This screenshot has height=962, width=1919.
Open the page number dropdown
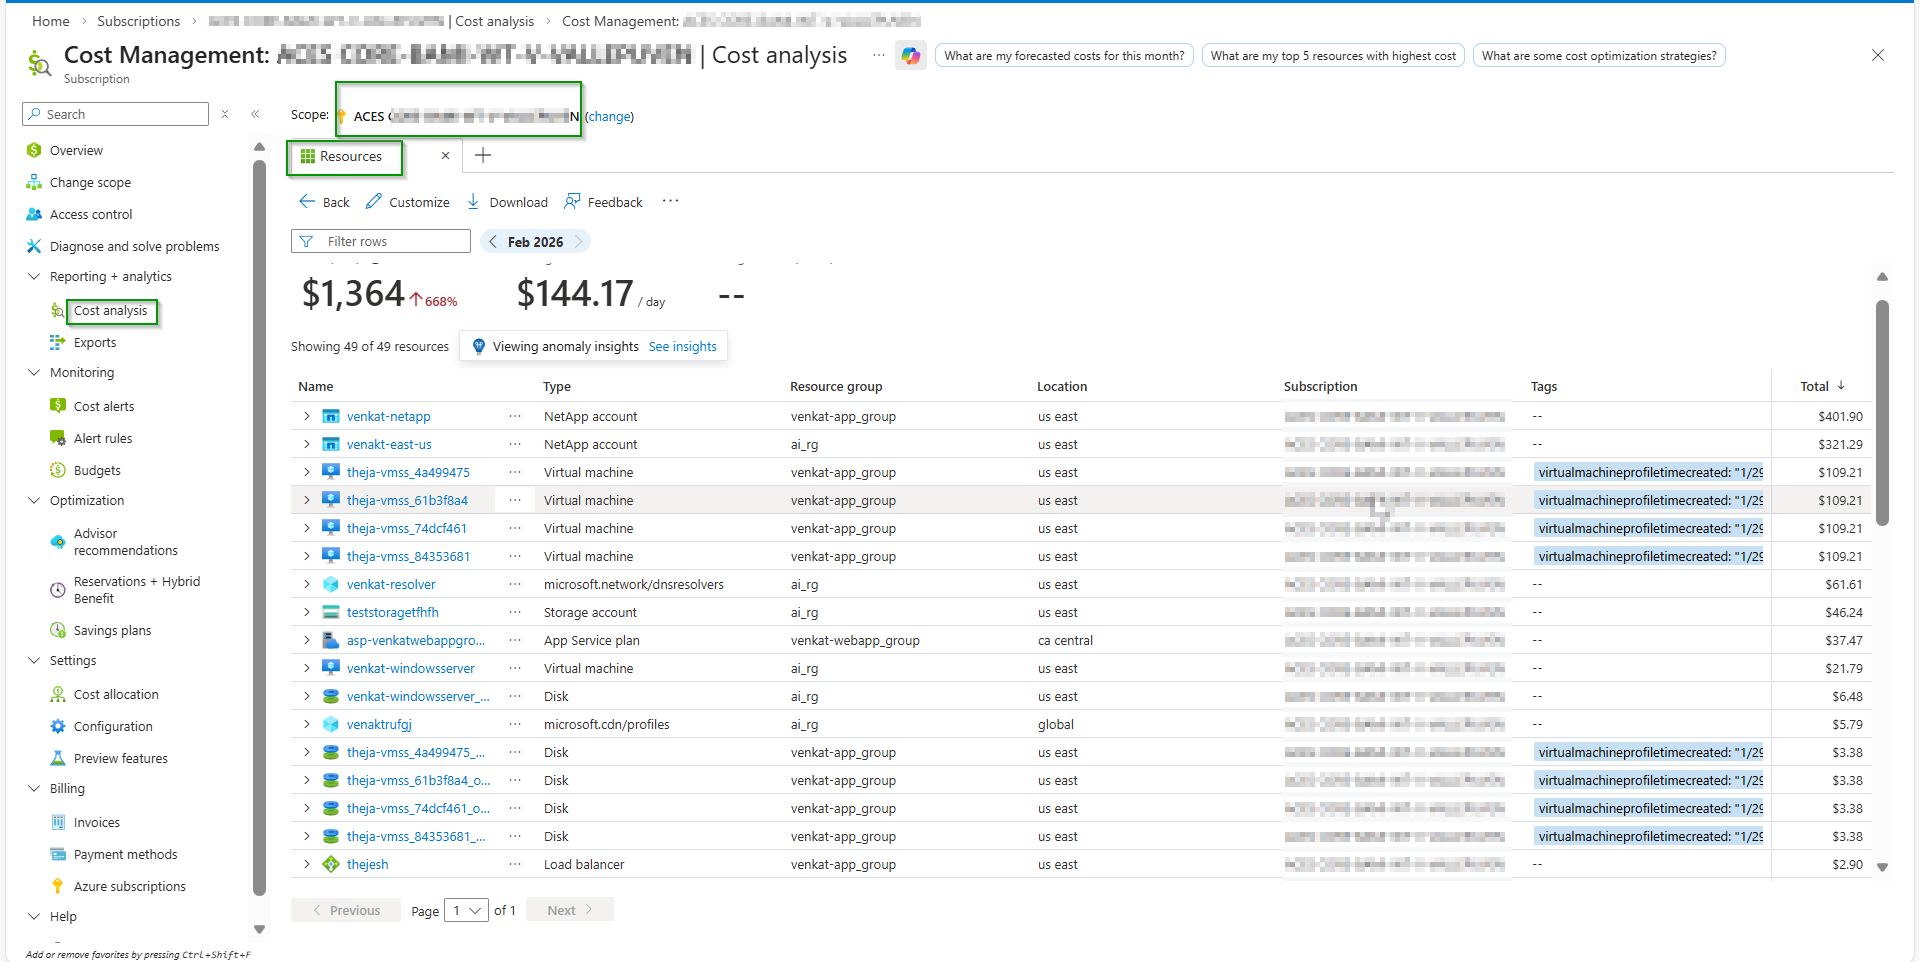point(466,910)
